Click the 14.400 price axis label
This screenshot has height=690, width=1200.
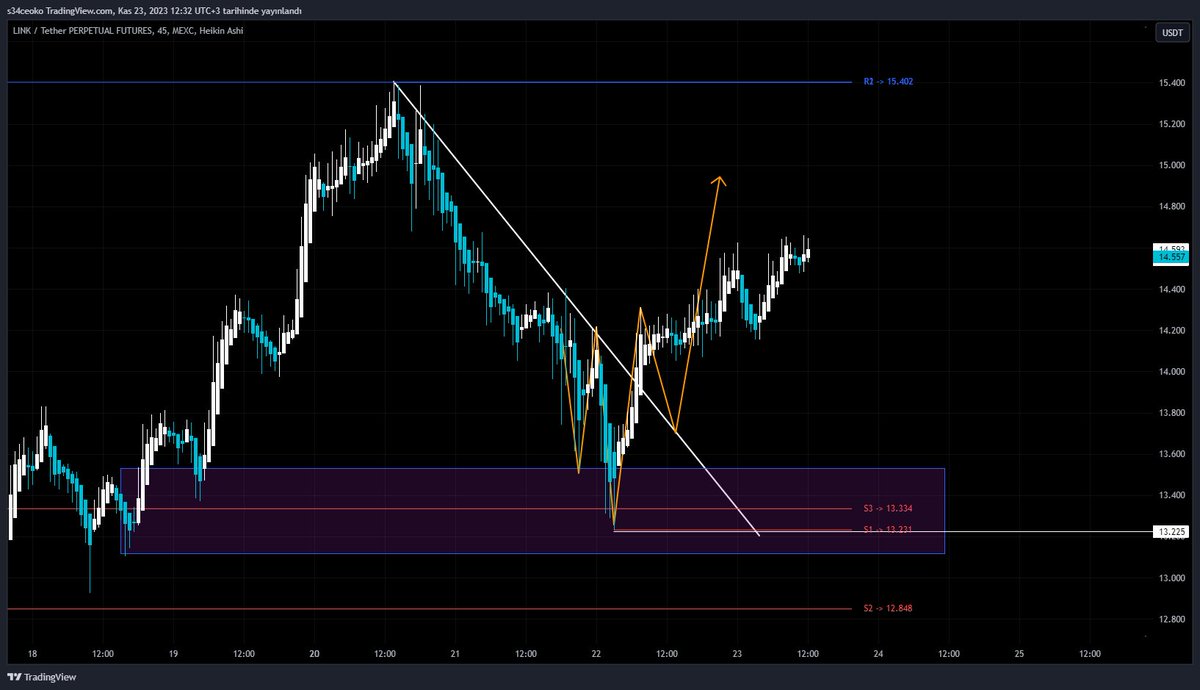(1171, 289)
